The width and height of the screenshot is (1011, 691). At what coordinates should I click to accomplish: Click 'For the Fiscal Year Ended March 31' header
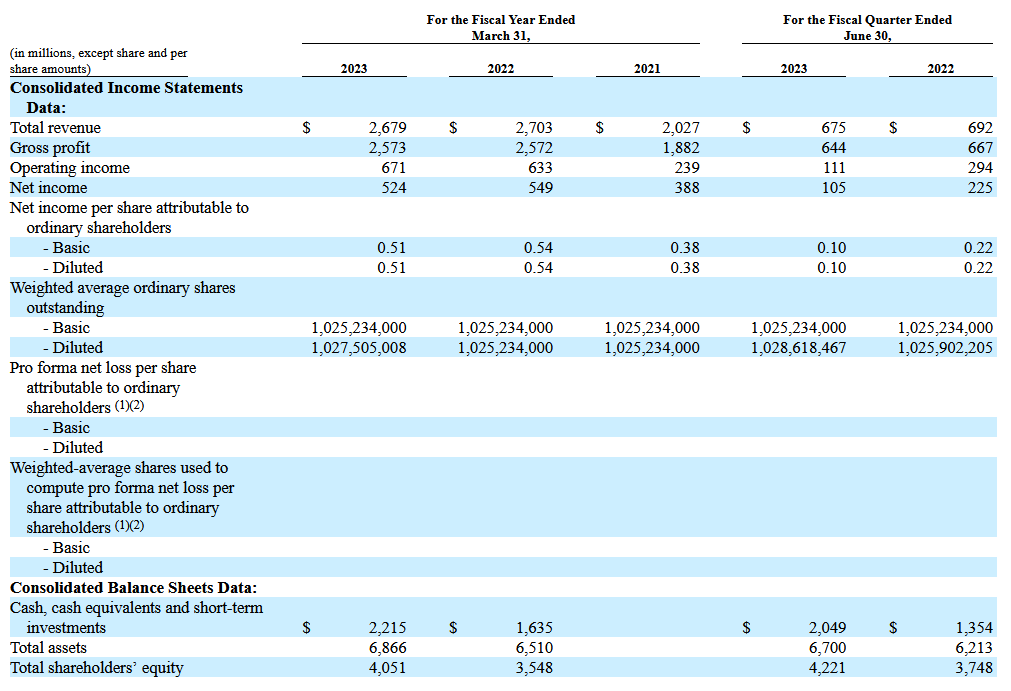point(501,28)
